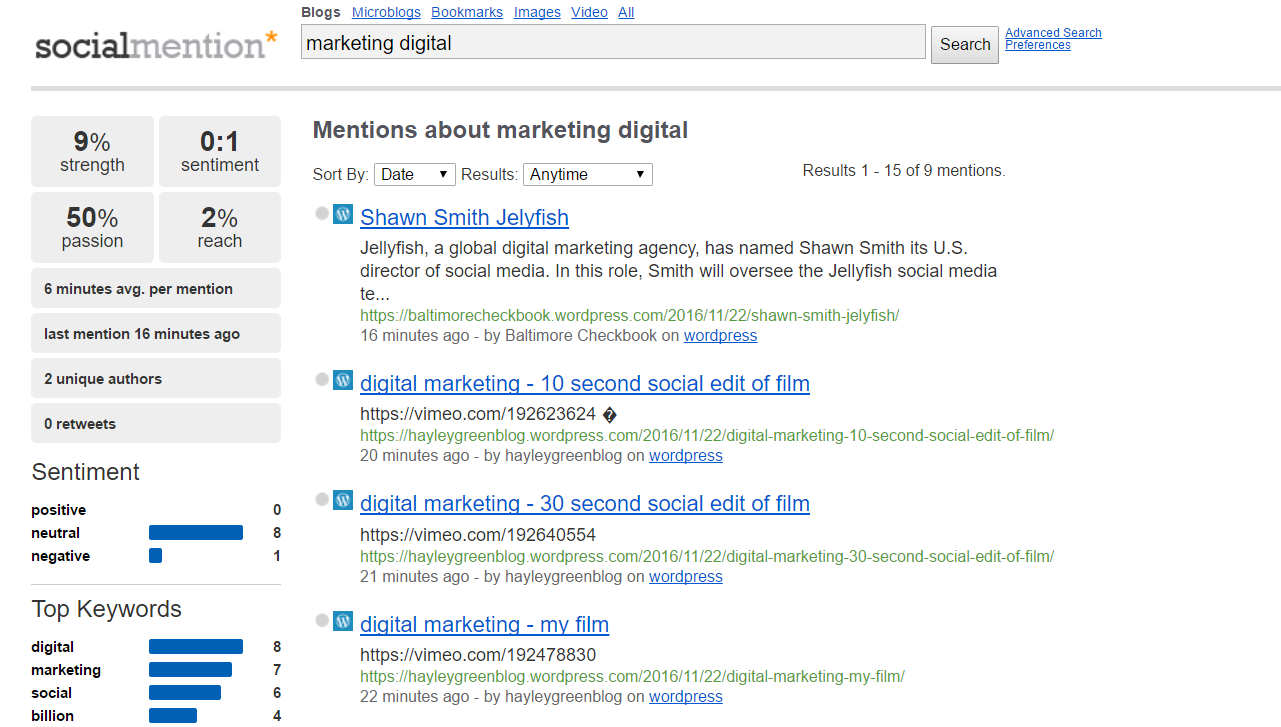Click the 2 unique authors box
Viewport: 1281px width, 727px height.
(156, 378)
